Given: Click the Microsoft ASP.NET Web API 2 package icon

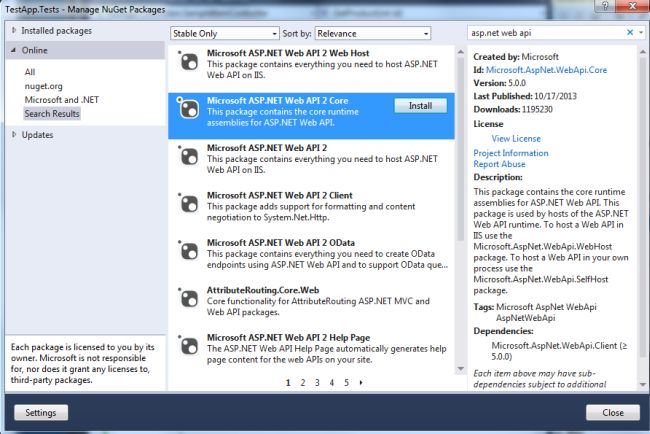Looking at the screenshot, I should tap(189, 157).
